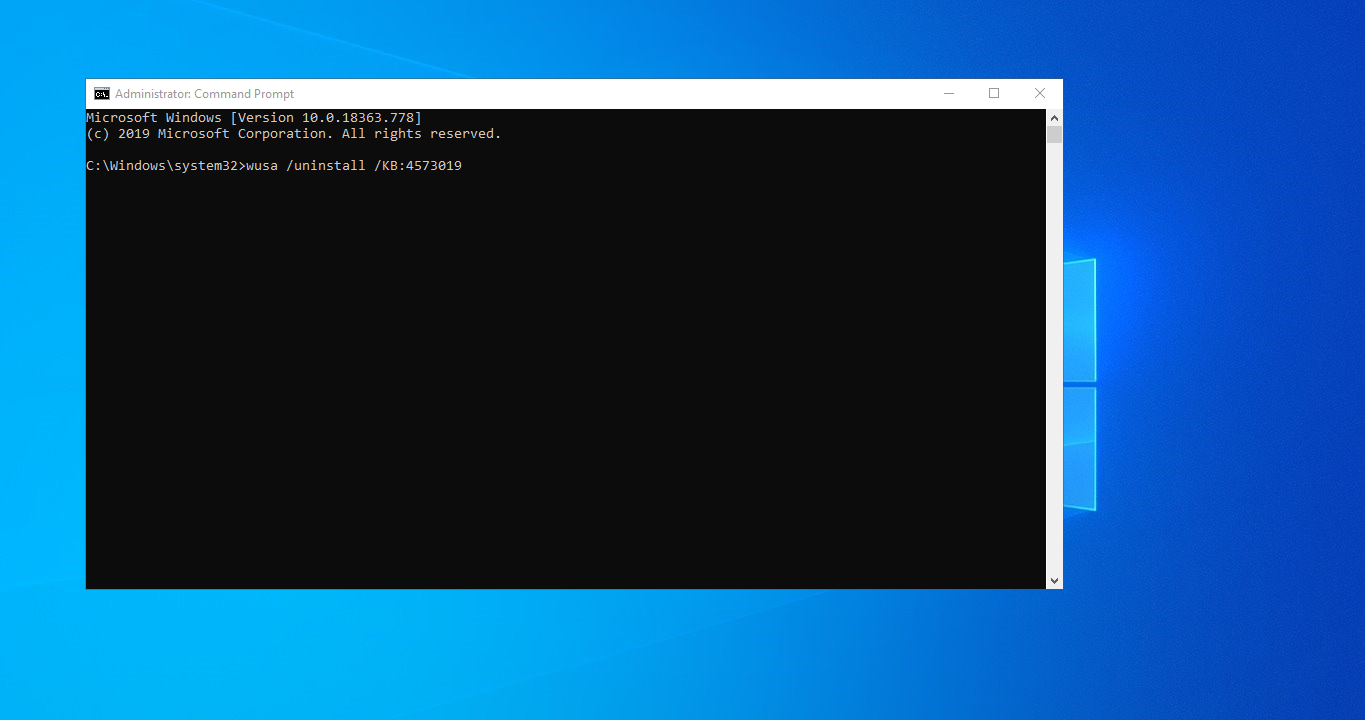Click the scrollbar down arrow

(x=1054, y=580)
